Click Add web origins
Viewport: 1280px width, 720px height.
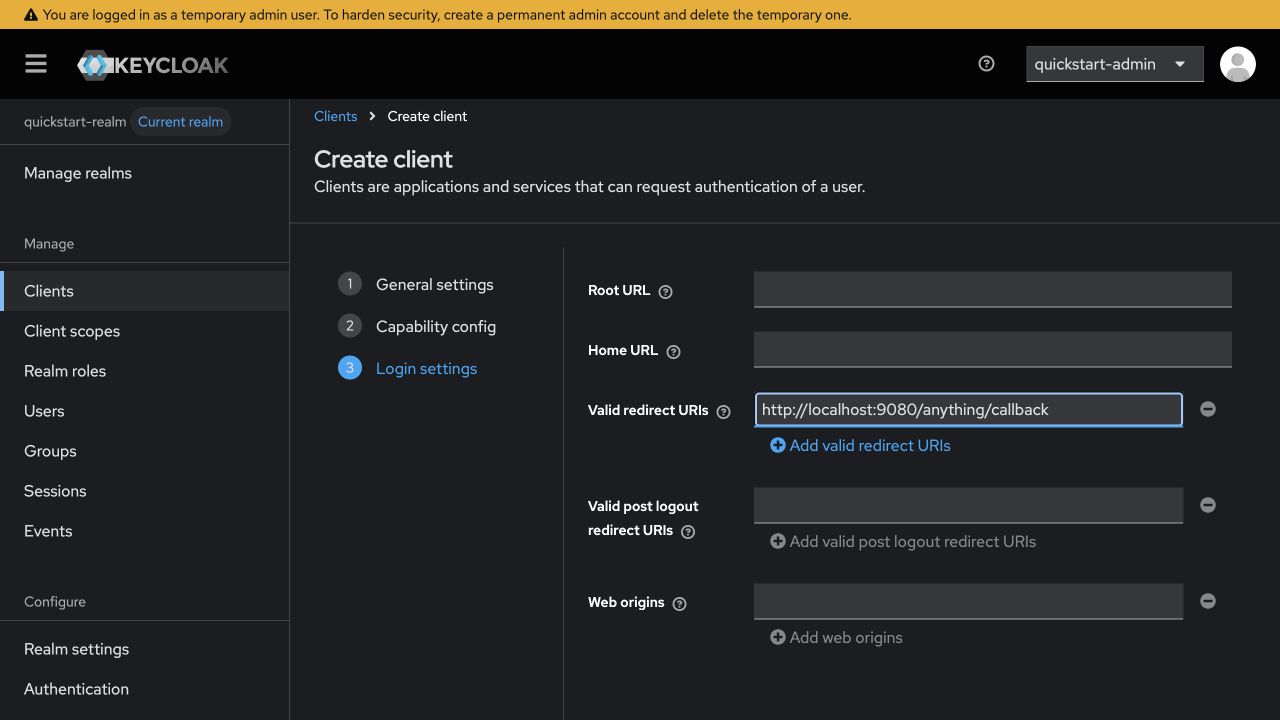click(x=836, y=637)
